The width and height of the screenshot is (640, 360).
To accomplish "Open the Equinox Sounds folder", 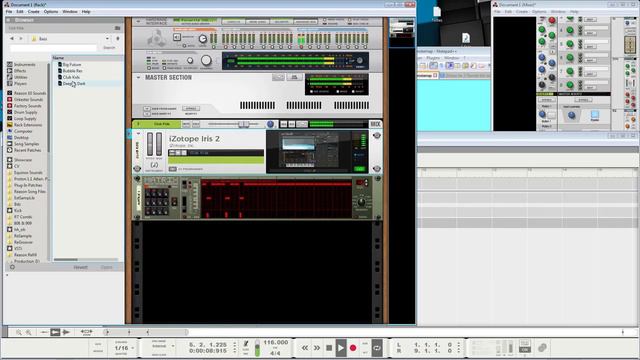I will [x=28, y=173].
